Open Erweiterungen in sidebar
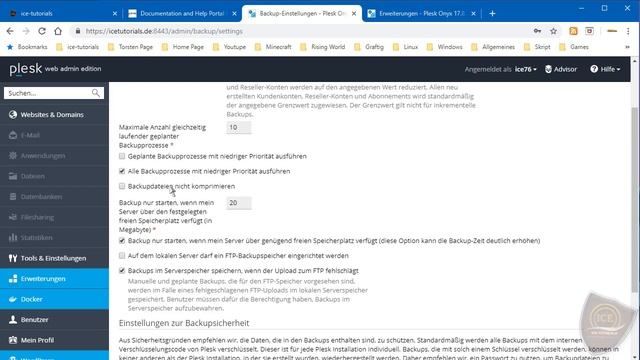The height and width of the screenshot is (360, 640). click(54, 279)
